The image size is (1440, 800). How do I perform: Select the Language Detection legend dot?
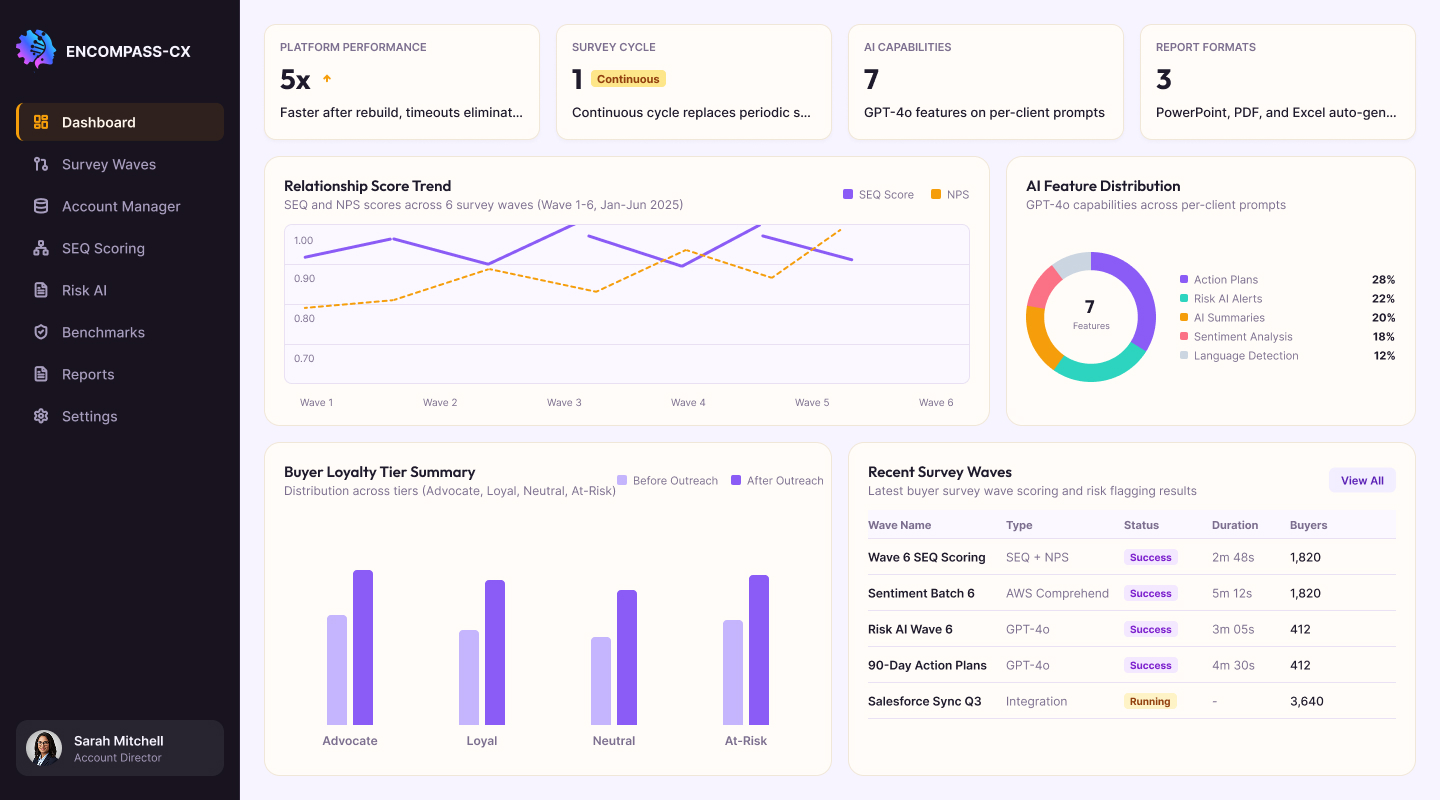(1184, 356)
